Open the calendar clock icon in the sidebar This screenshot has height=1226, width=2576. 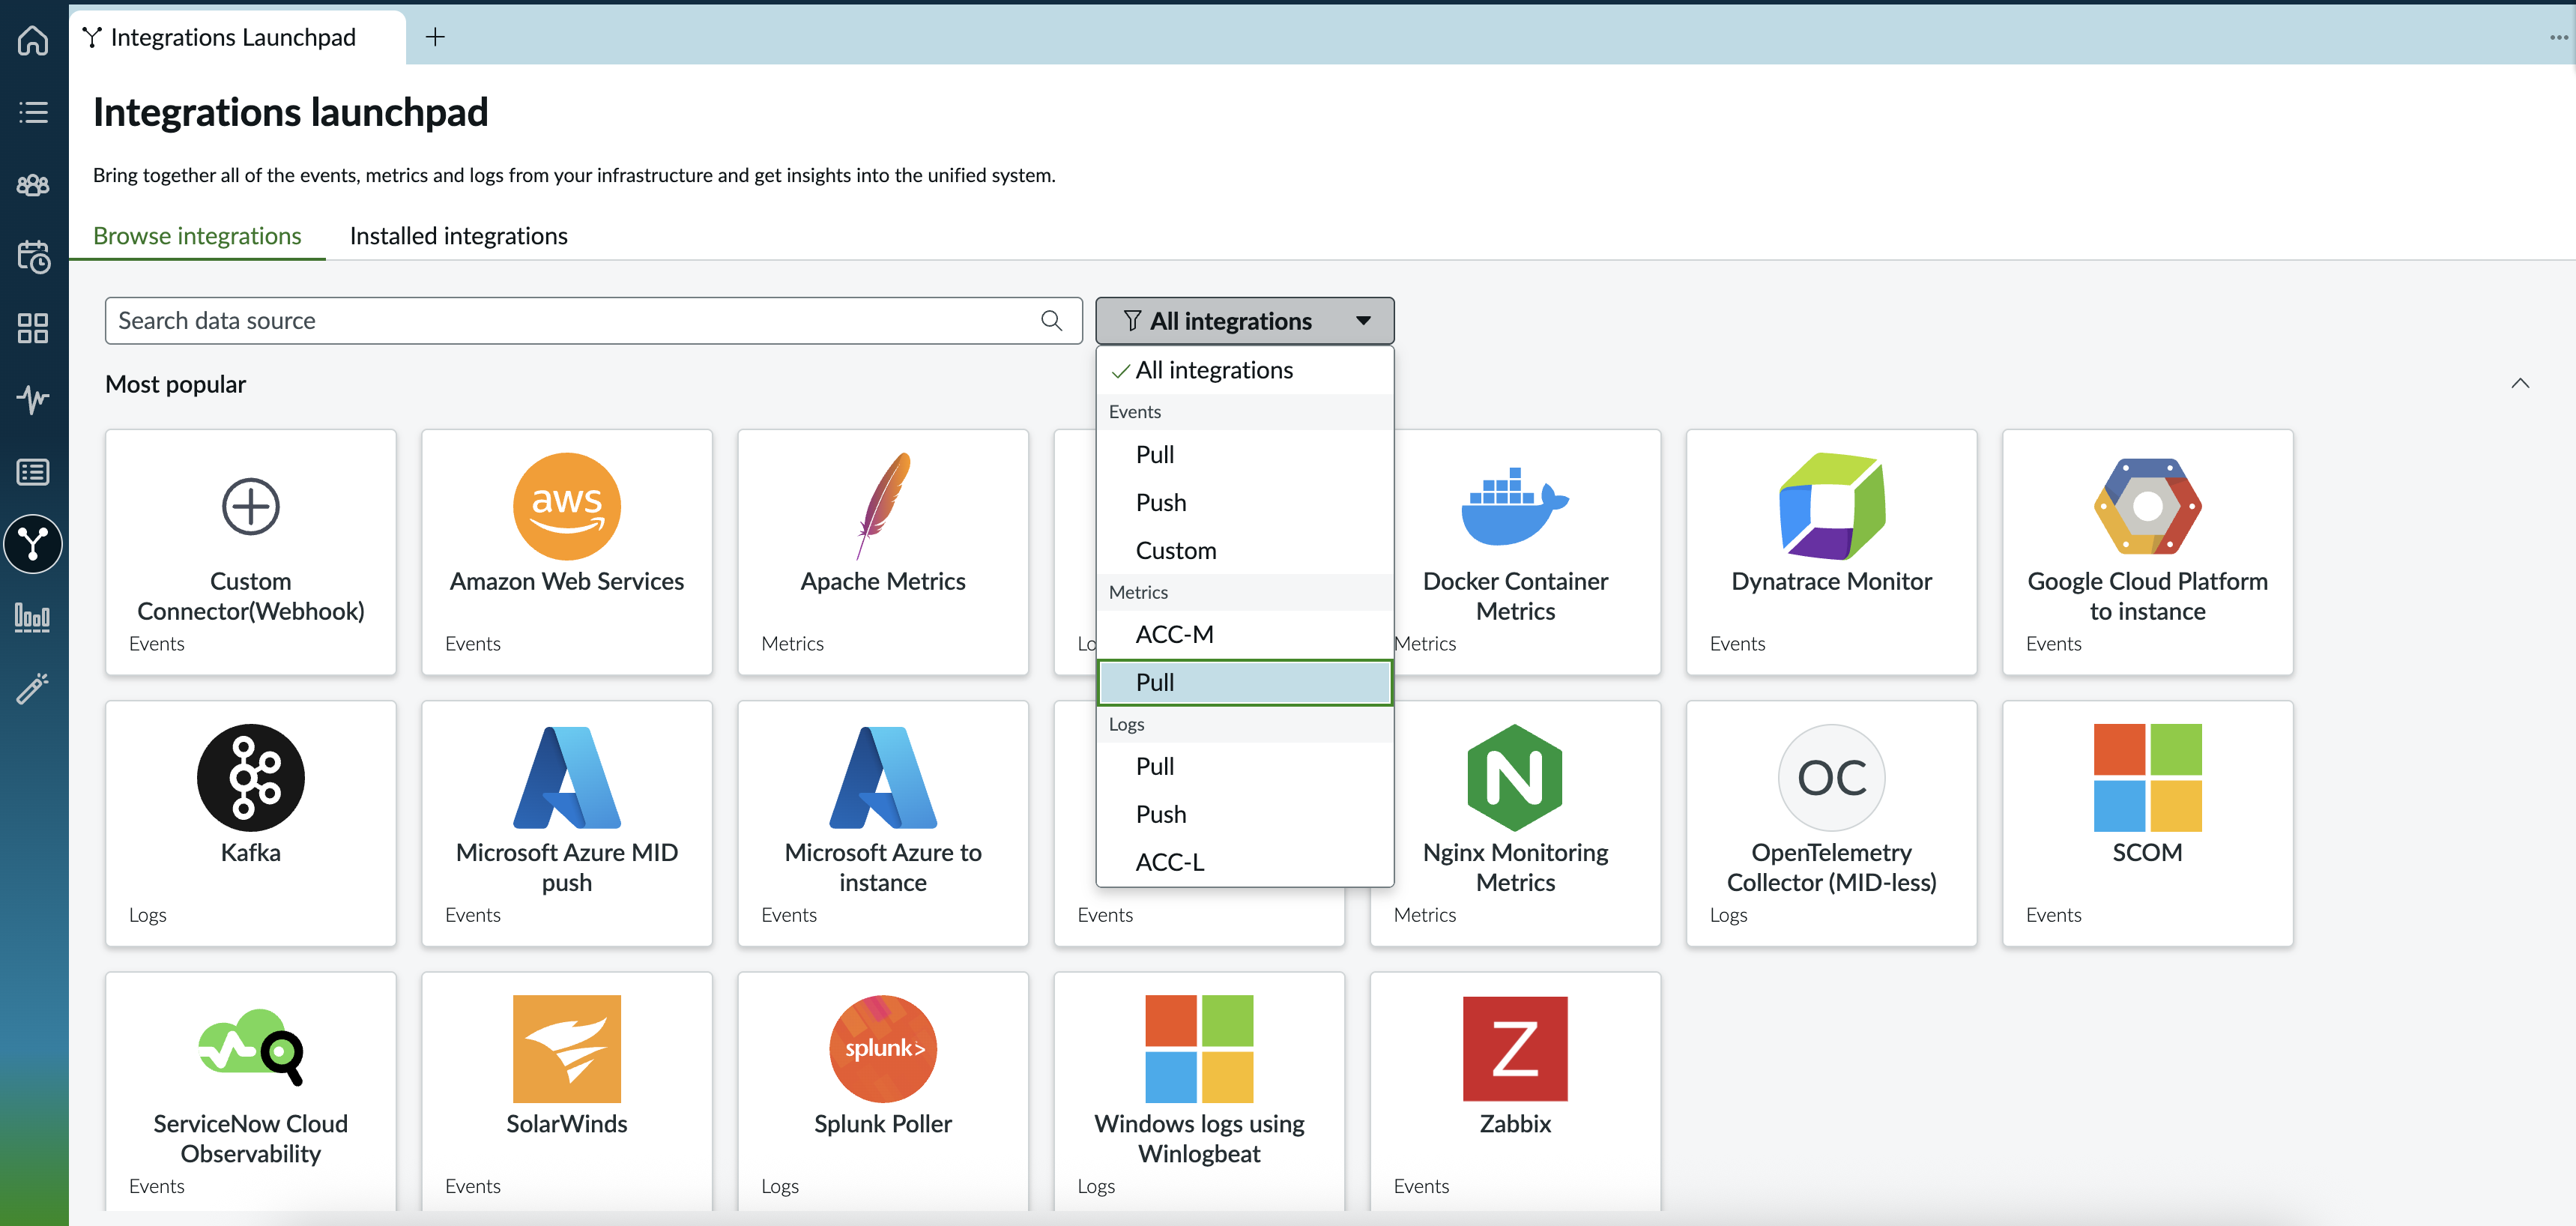[33, 256]
